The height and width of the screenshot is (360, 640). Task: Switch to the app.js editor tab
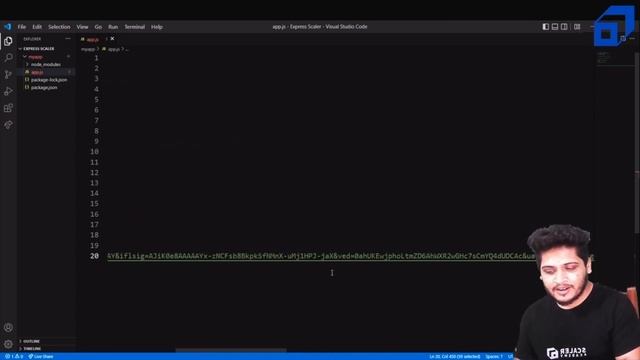92,39
